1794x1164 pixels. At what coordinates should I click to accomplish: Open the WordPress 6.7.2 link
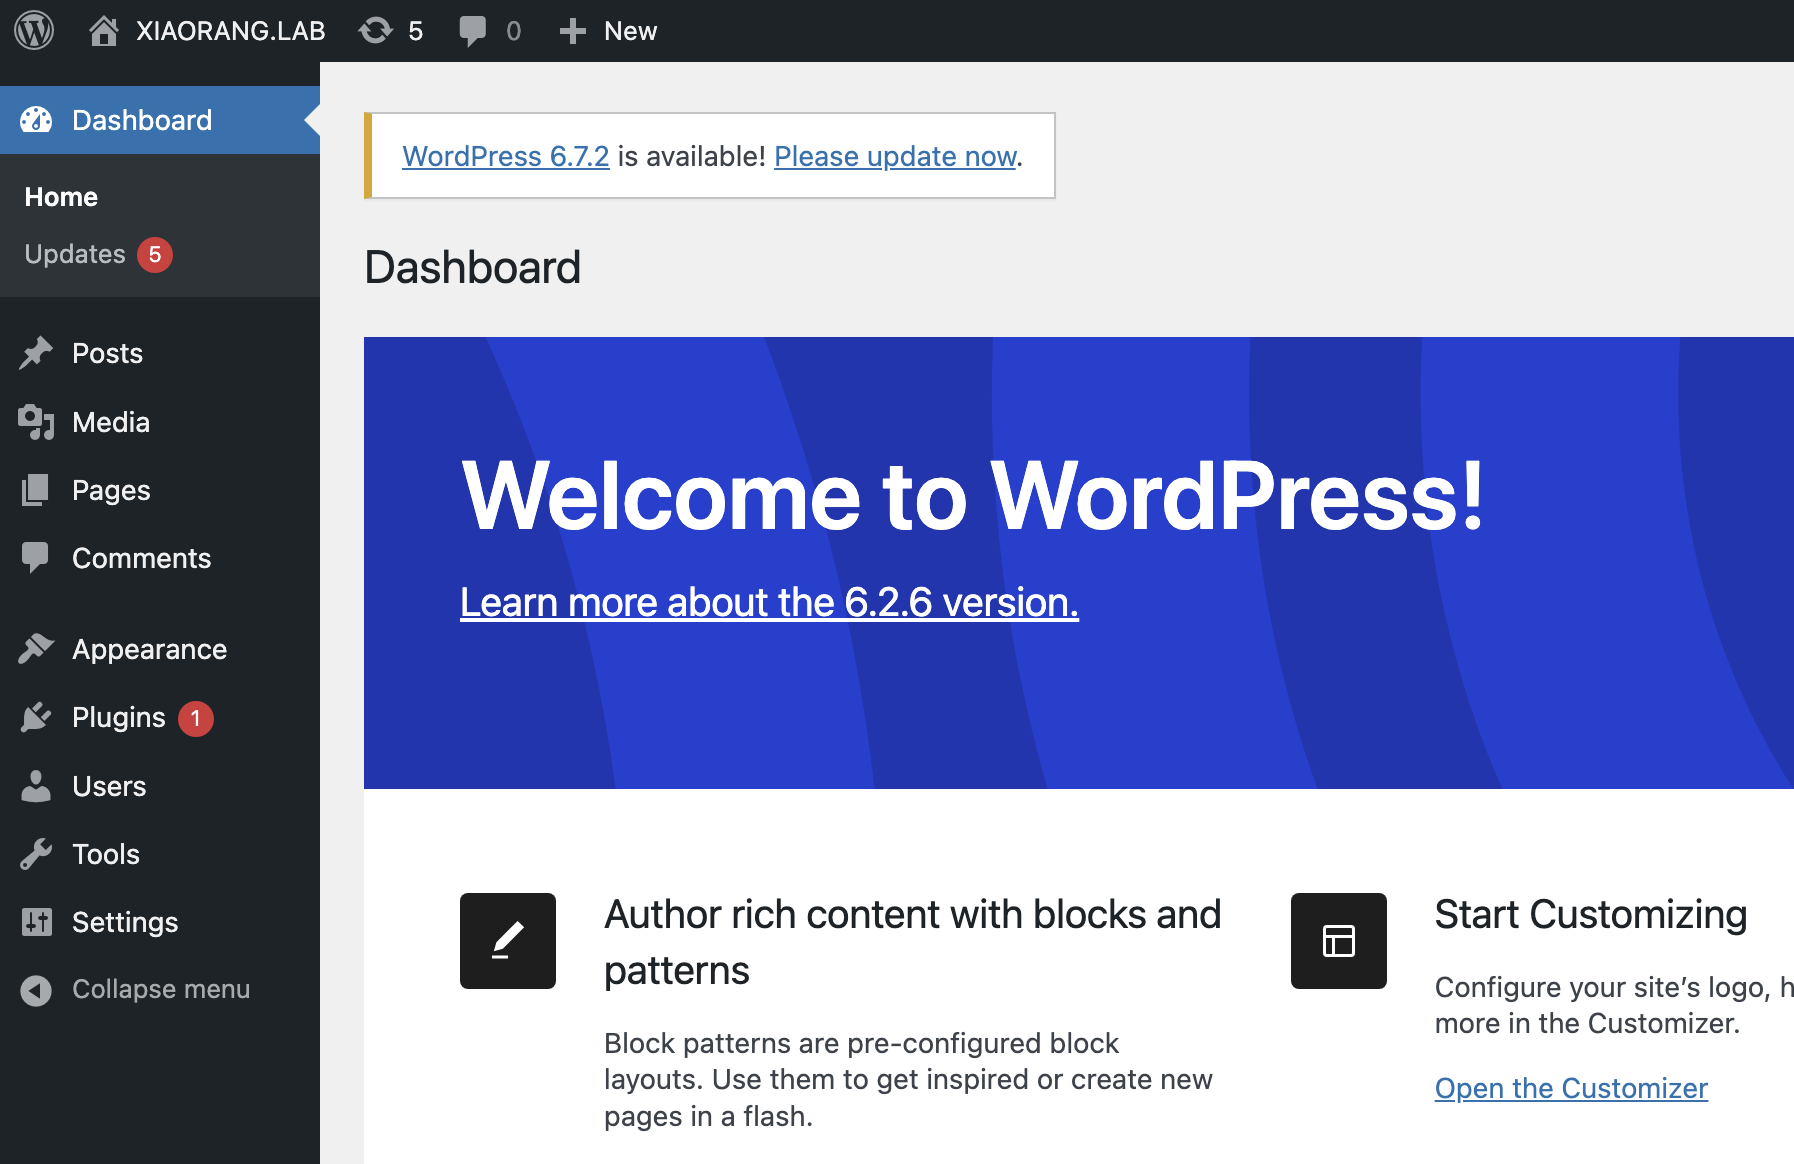coord(506,156)
